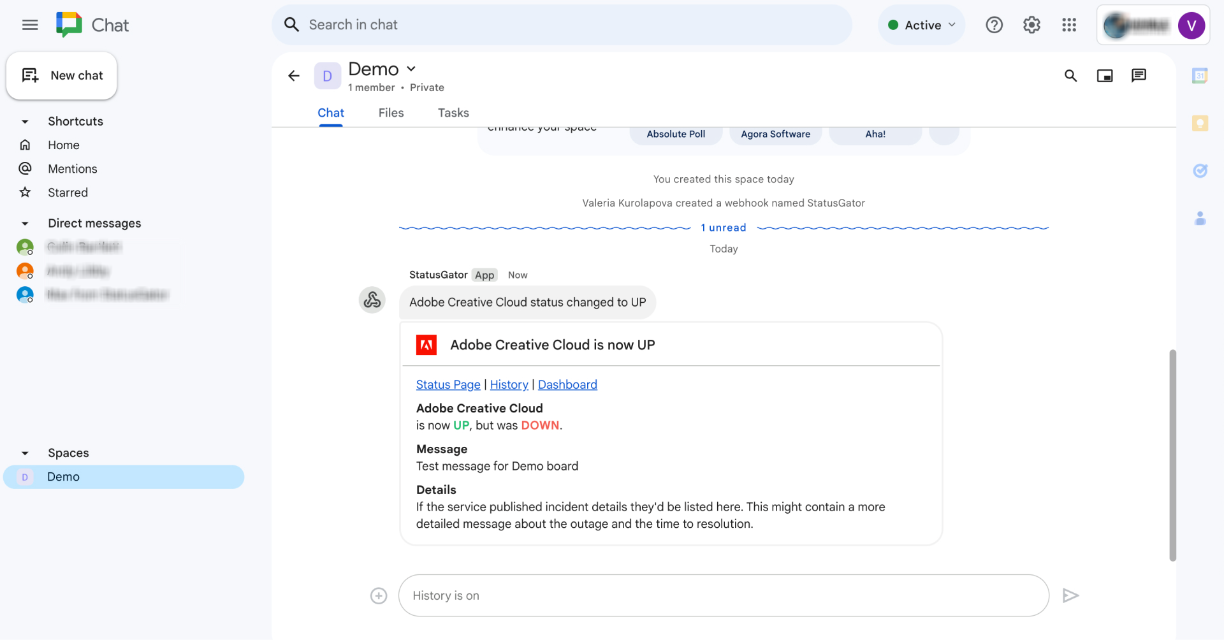Screen dimensions: 1224x640
Task: Go back using the left arrow icon
Action: [x=293, y=75]
